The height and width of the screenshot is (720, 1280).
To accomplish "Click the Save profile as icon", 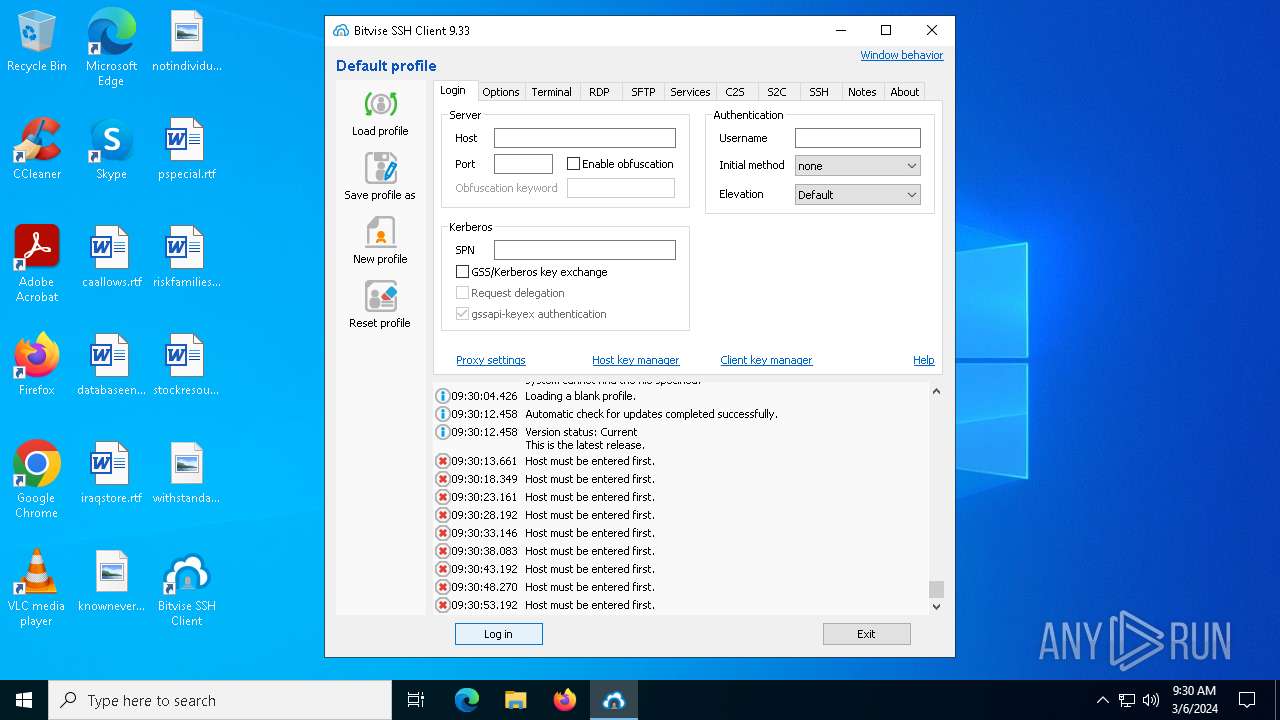I will click(x=380, y=168).
